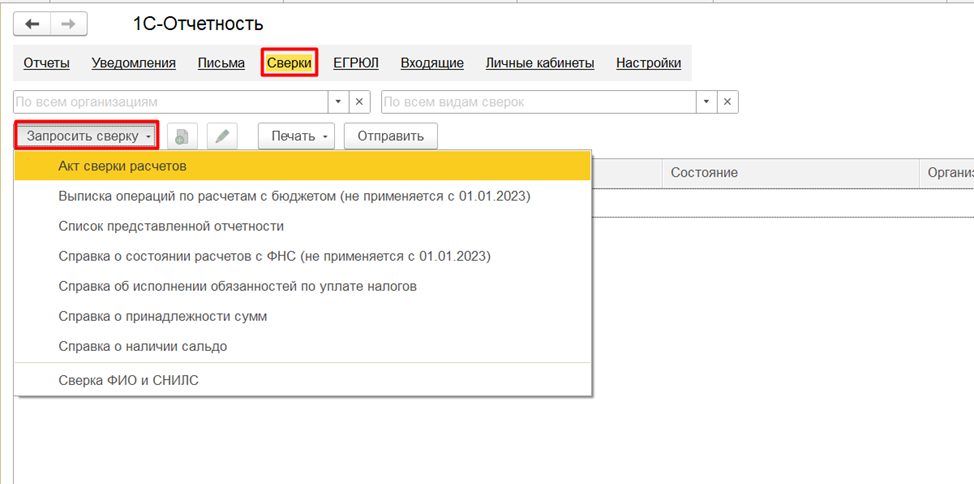The image size is (974, 484).
Task: Select Справка об исполнении обязанностей по уплате налогов
Action: [x=303, y=286]
